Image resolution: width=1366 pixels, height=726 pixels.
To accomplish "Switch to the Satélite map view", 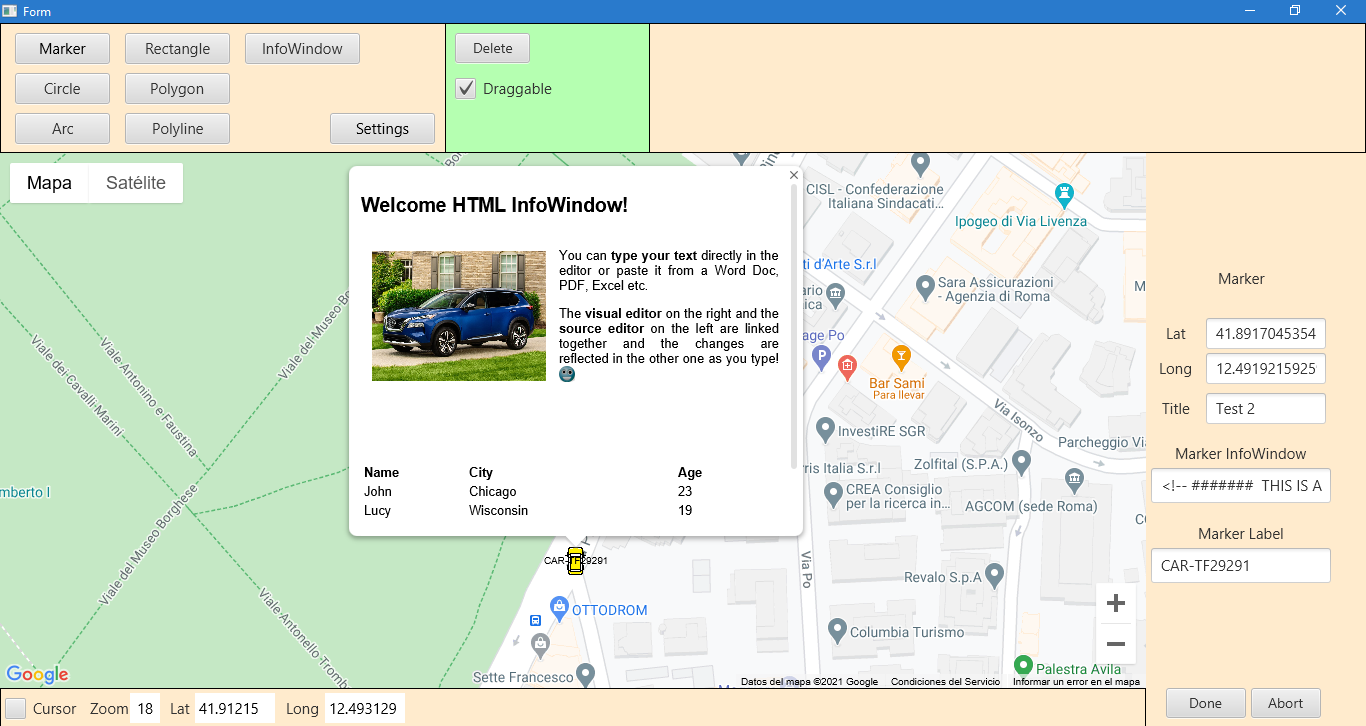I will [136, 183].
